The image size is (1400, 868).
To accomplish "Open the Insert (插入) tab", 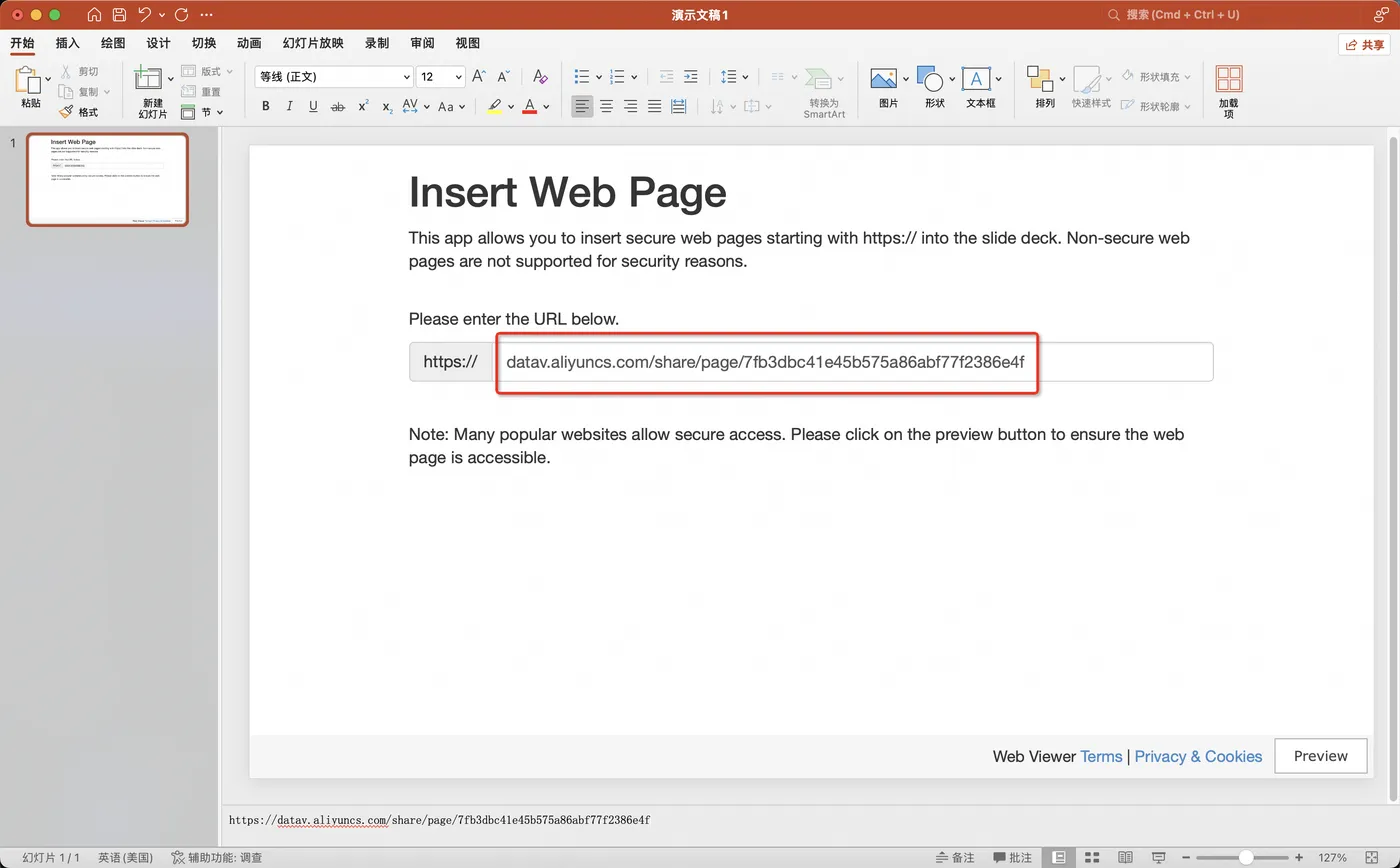I will [67, 43].
